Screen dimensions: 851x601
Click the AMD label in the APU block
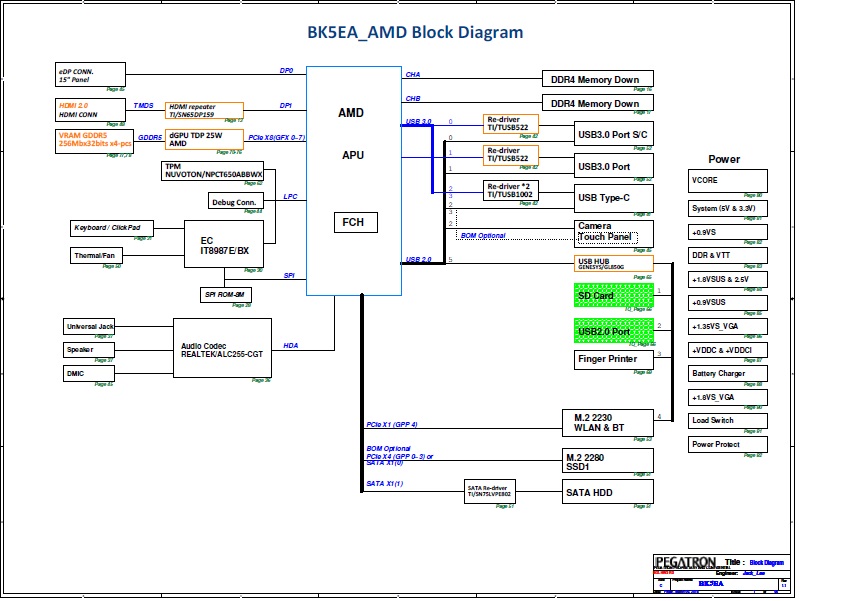pos(351,113)
